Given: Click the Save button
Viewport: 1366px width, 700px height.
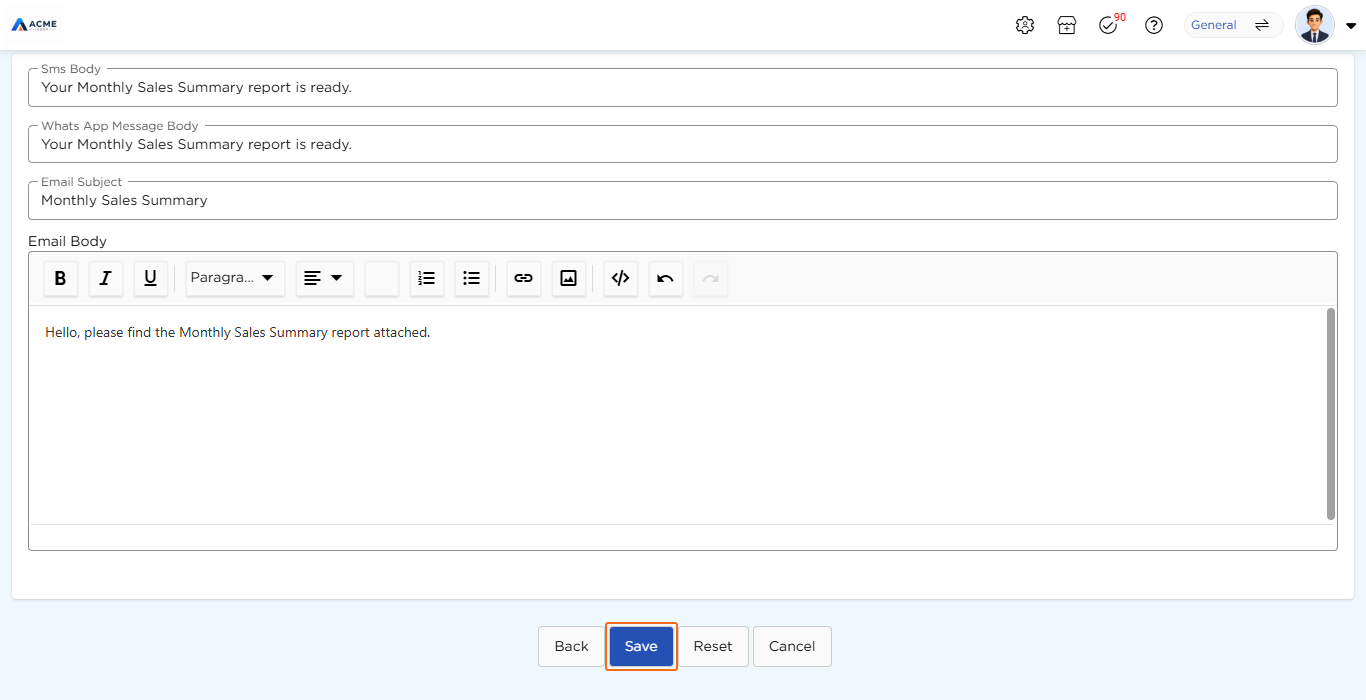Looking at the screenshot, I should pos(641,646).
